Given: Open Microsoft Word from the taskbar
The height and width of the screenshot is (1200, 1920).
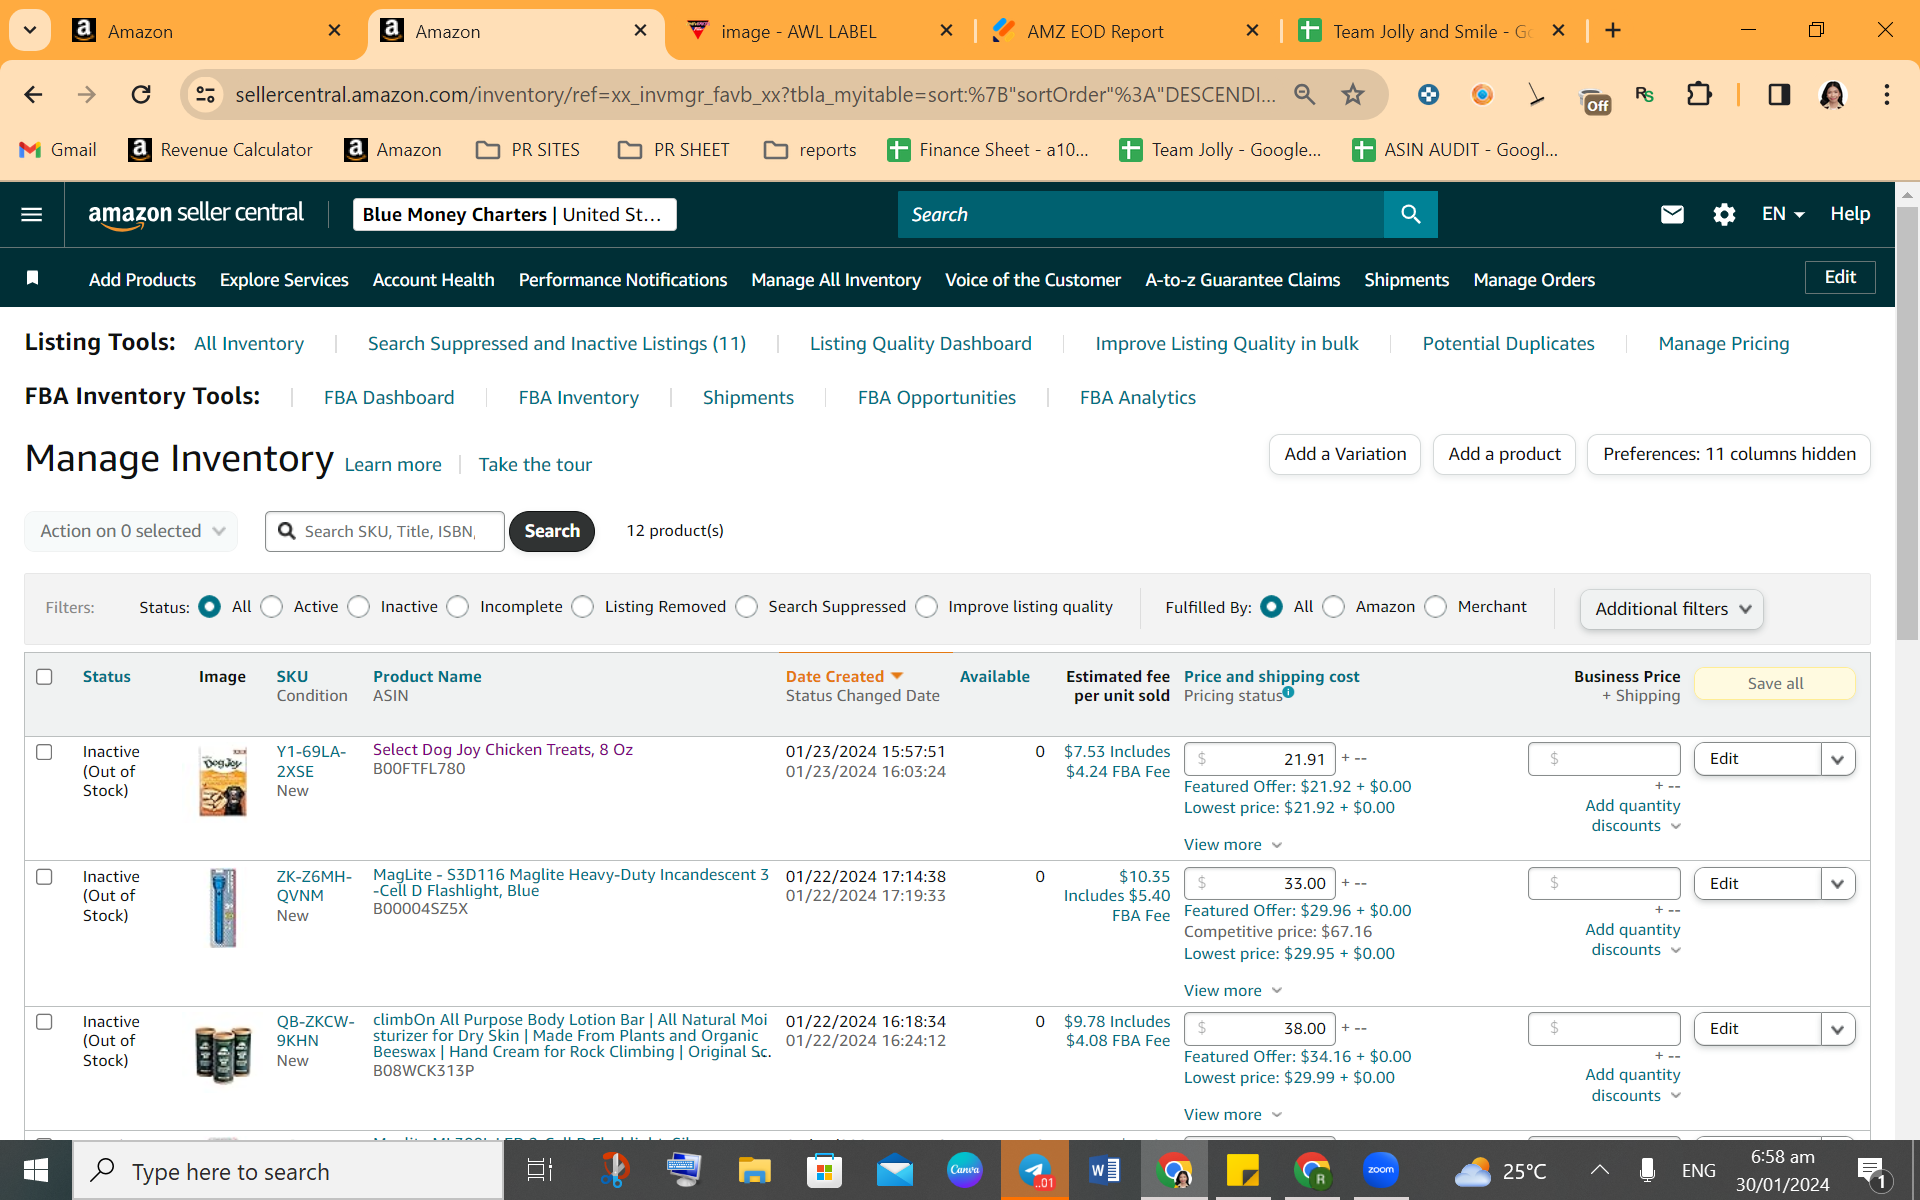Looking at the screenshot, I should [x=1104, y=1171].
